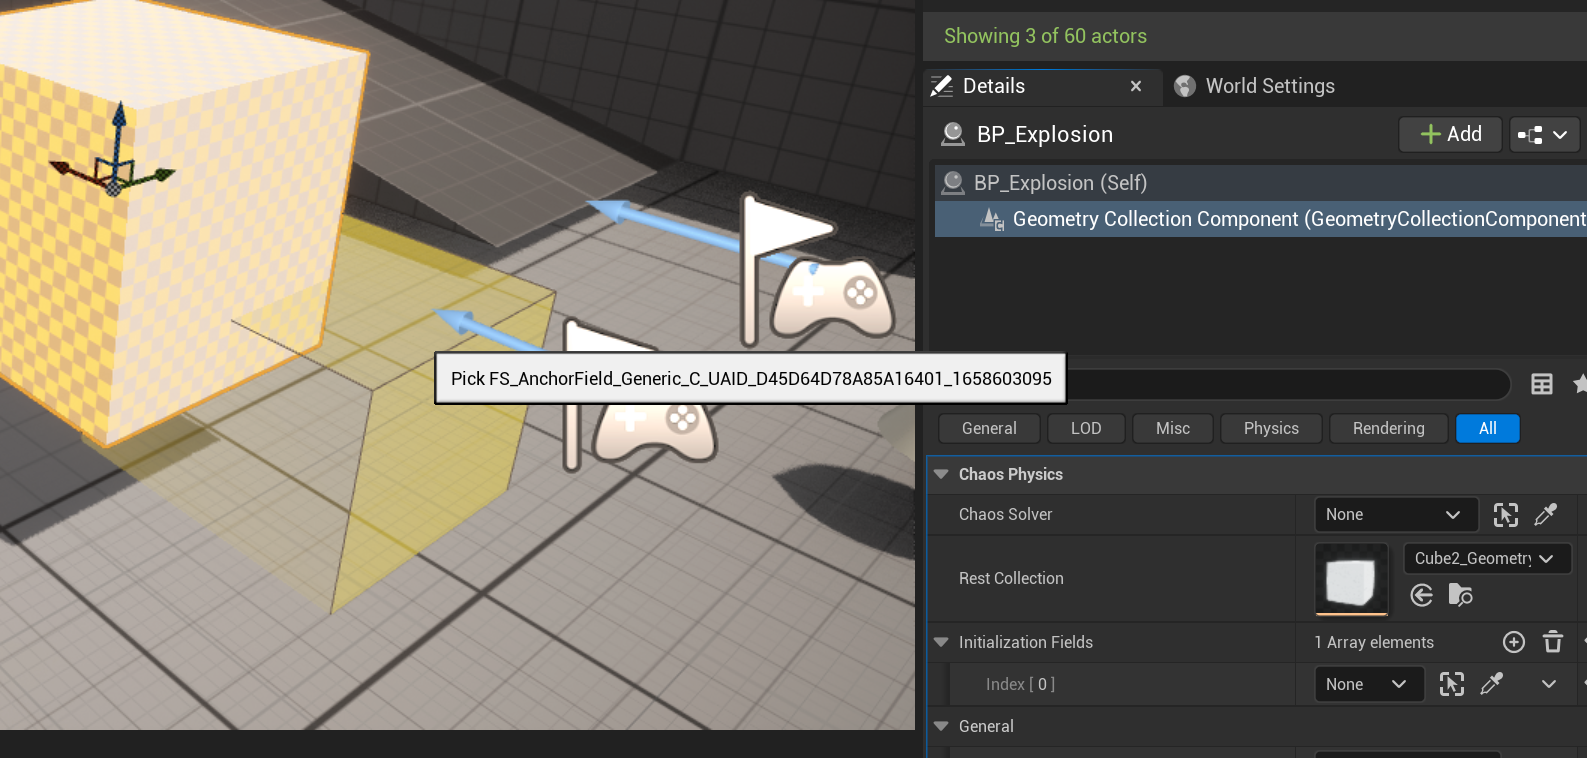
Task: Switch to the World Settings tab
Action: point(1254,86)
